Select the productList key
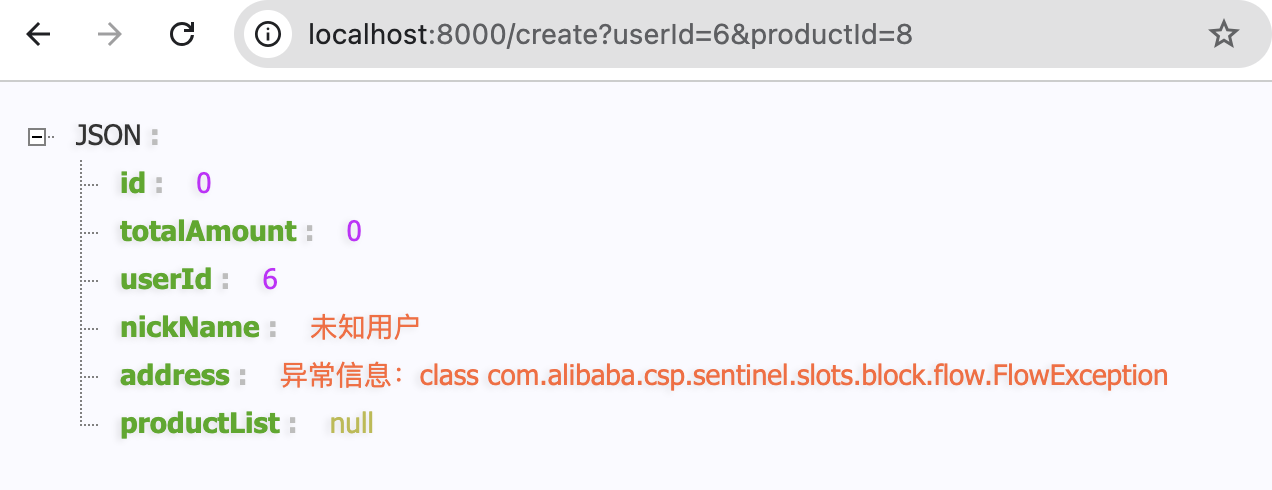This screenshot has height=490, width=1272. [x=200, y=423]
